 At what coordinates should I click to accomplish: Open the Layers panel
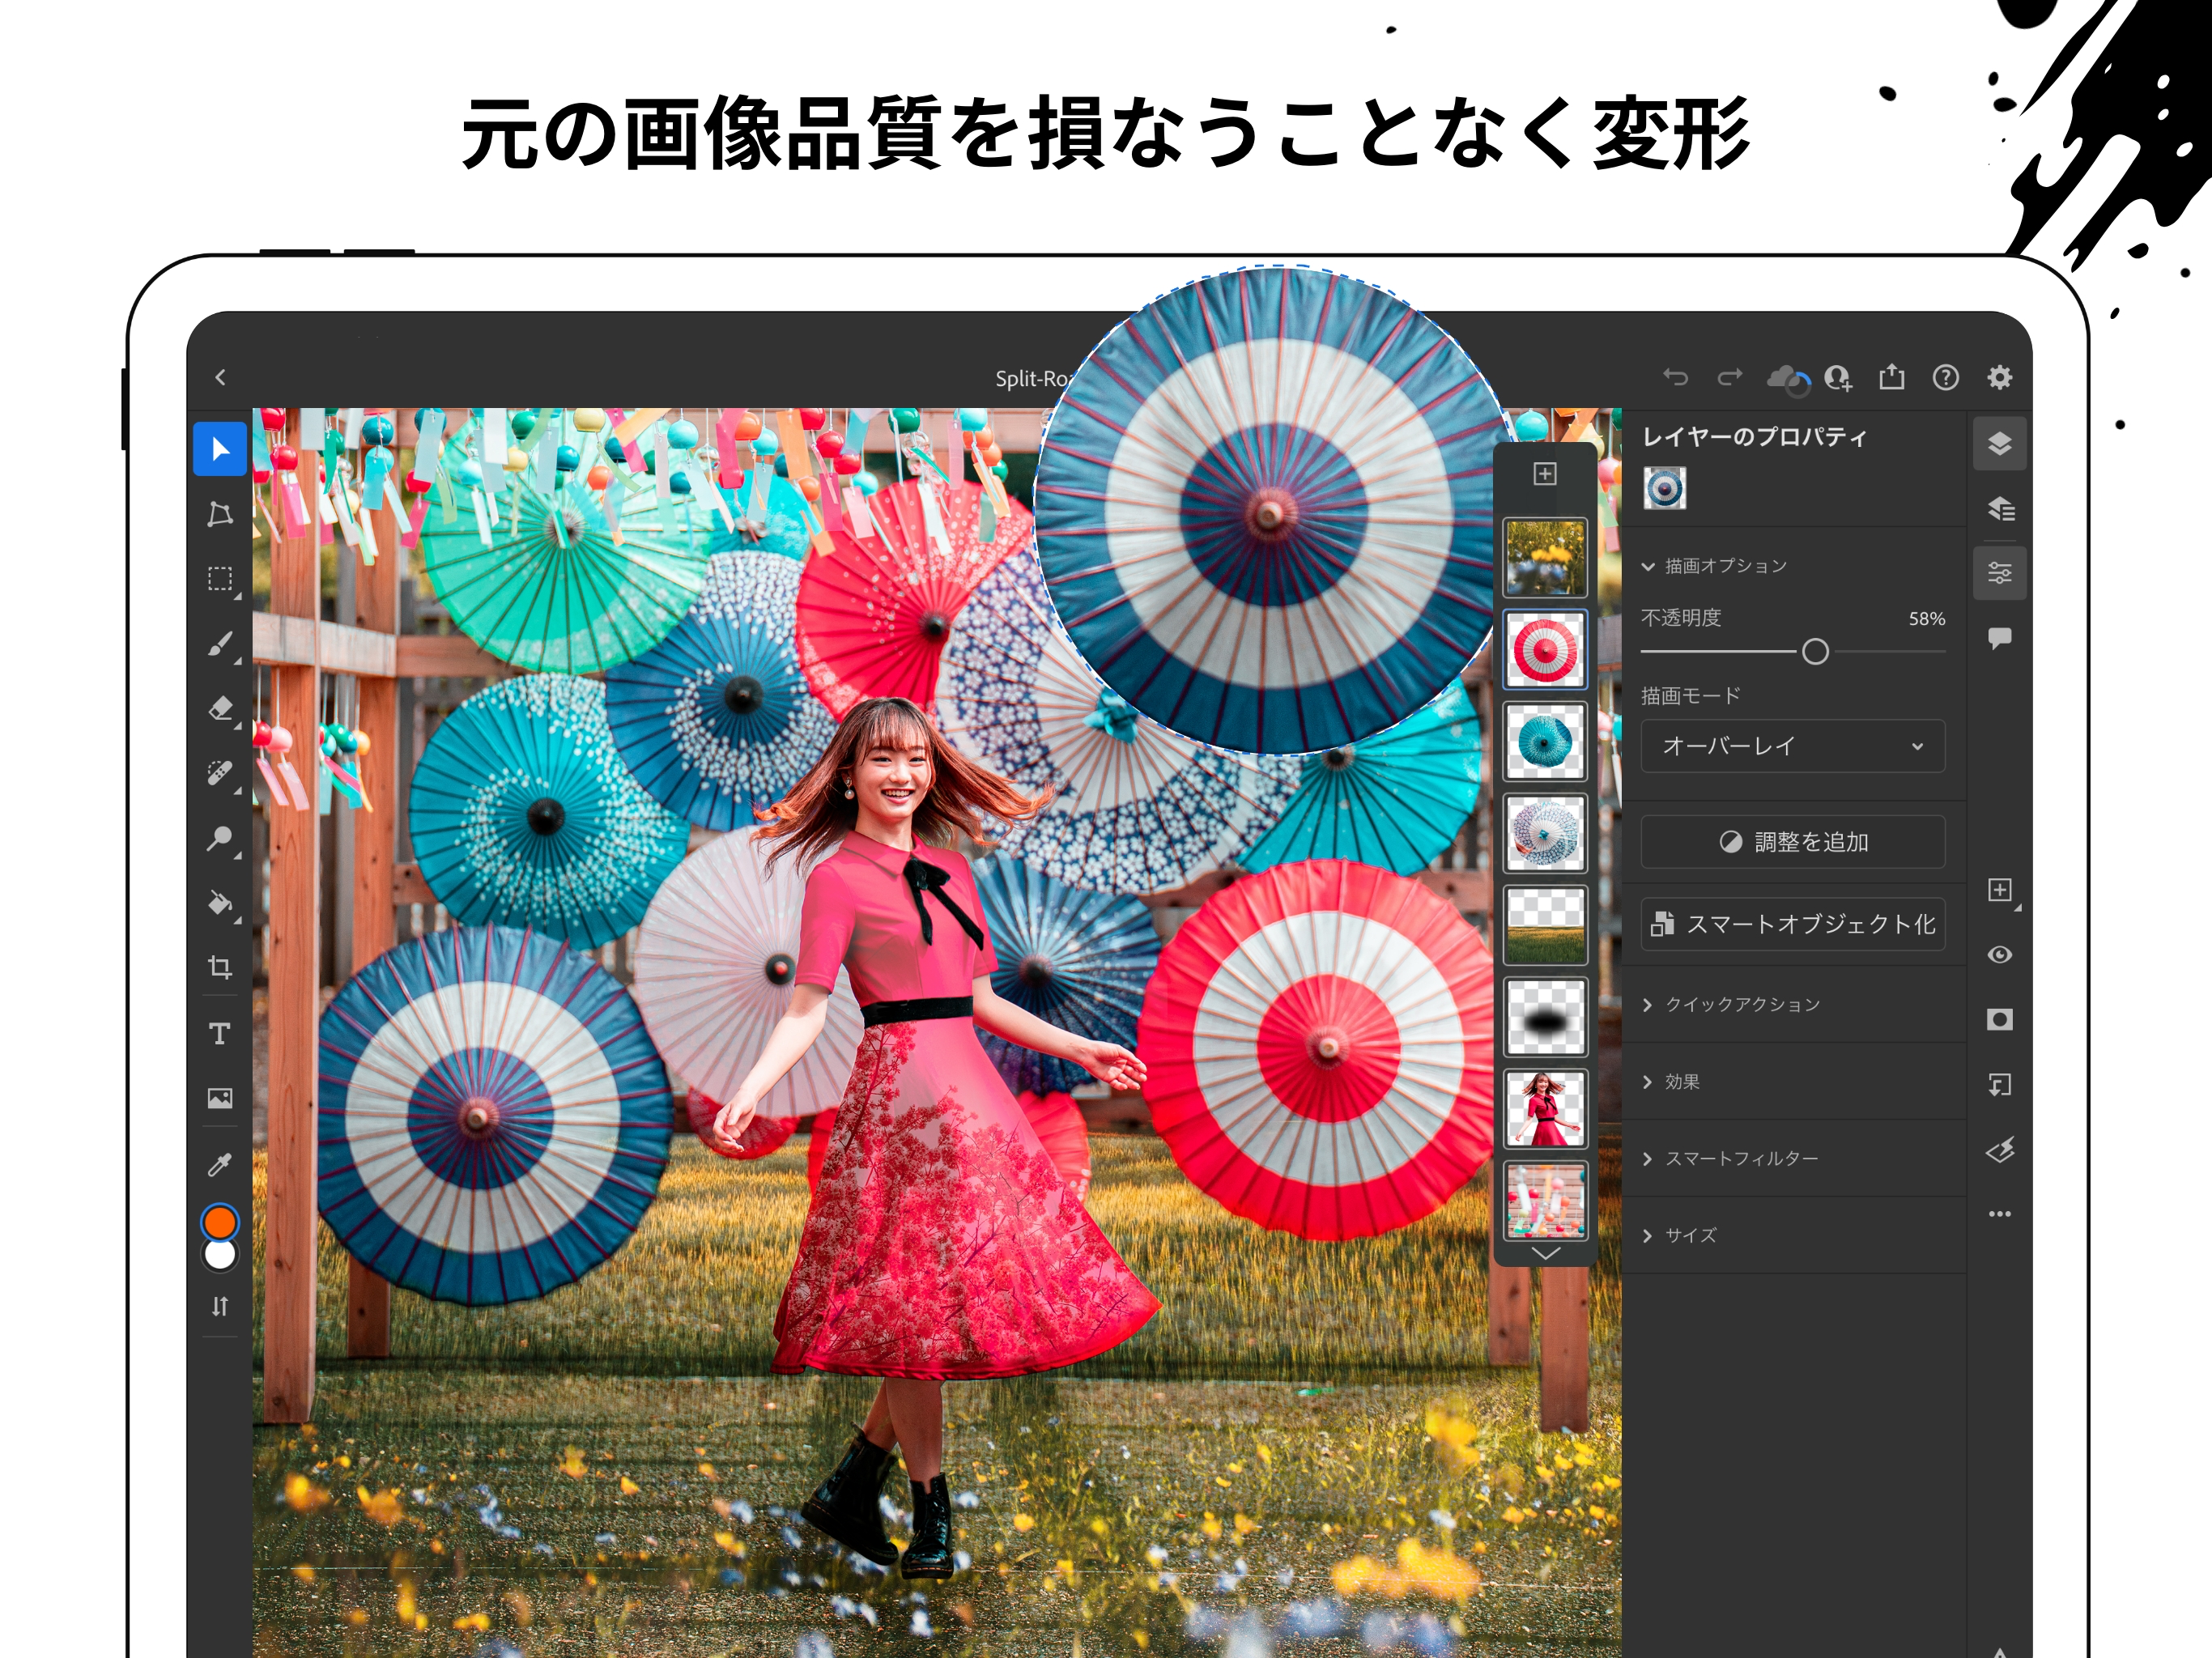pyautogui.click(x=1999, y=444)
